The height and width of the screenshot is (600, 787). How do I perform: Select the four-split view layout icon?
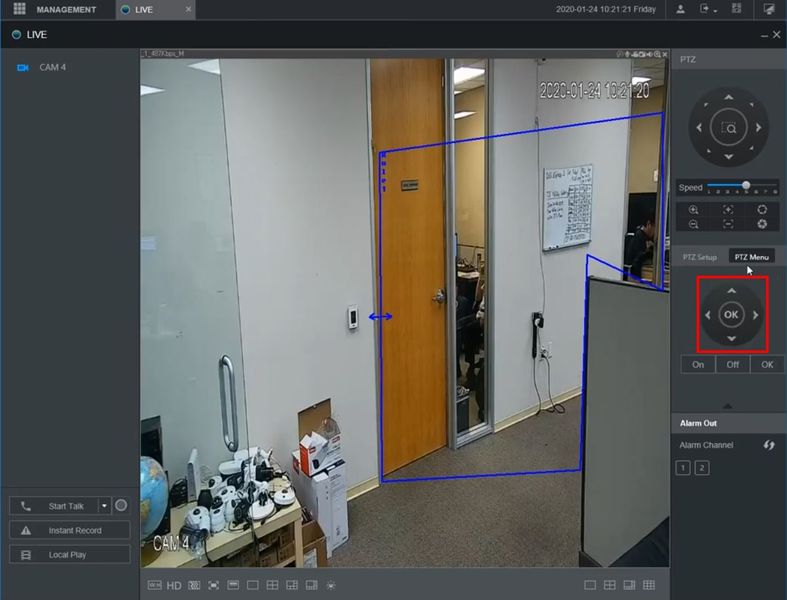609,585
